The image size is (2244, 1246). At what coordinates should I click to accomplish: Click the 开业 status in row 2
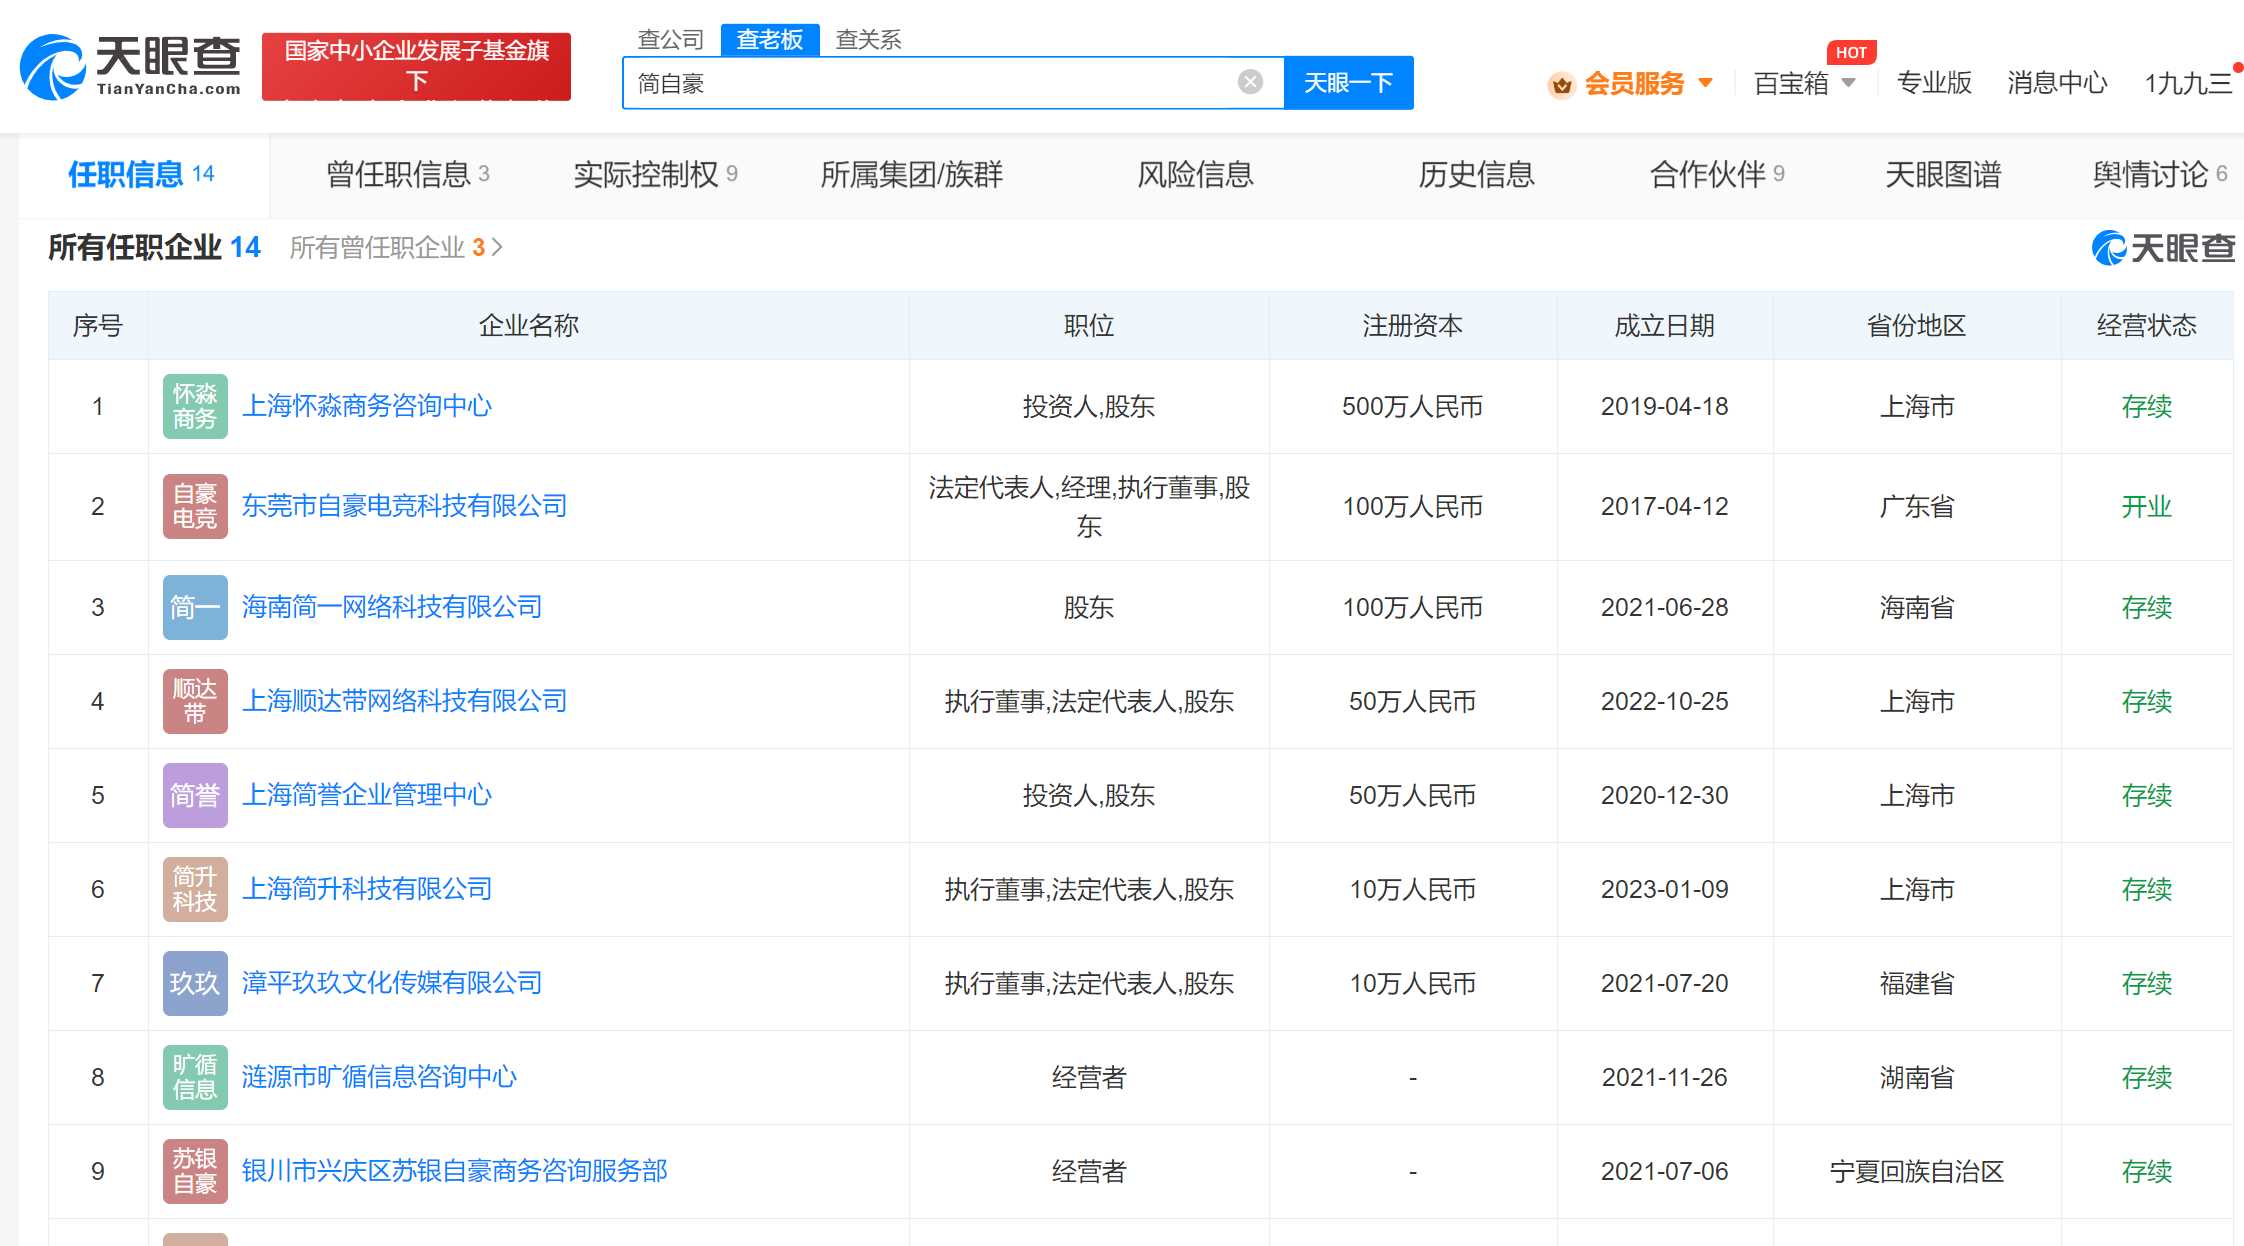click(x=2146, y=507)
